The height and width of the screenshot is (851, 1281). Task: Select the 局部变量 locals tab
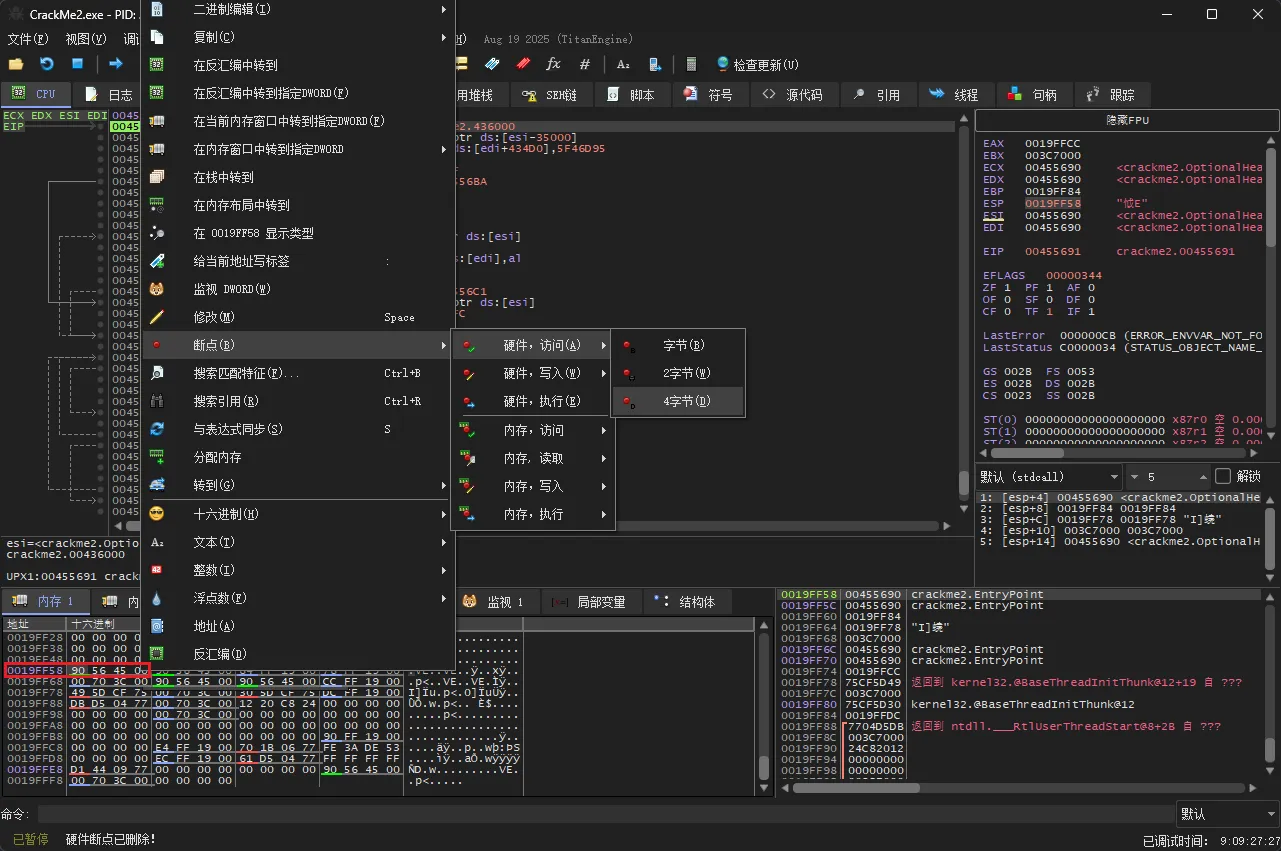tap(589, 601)
